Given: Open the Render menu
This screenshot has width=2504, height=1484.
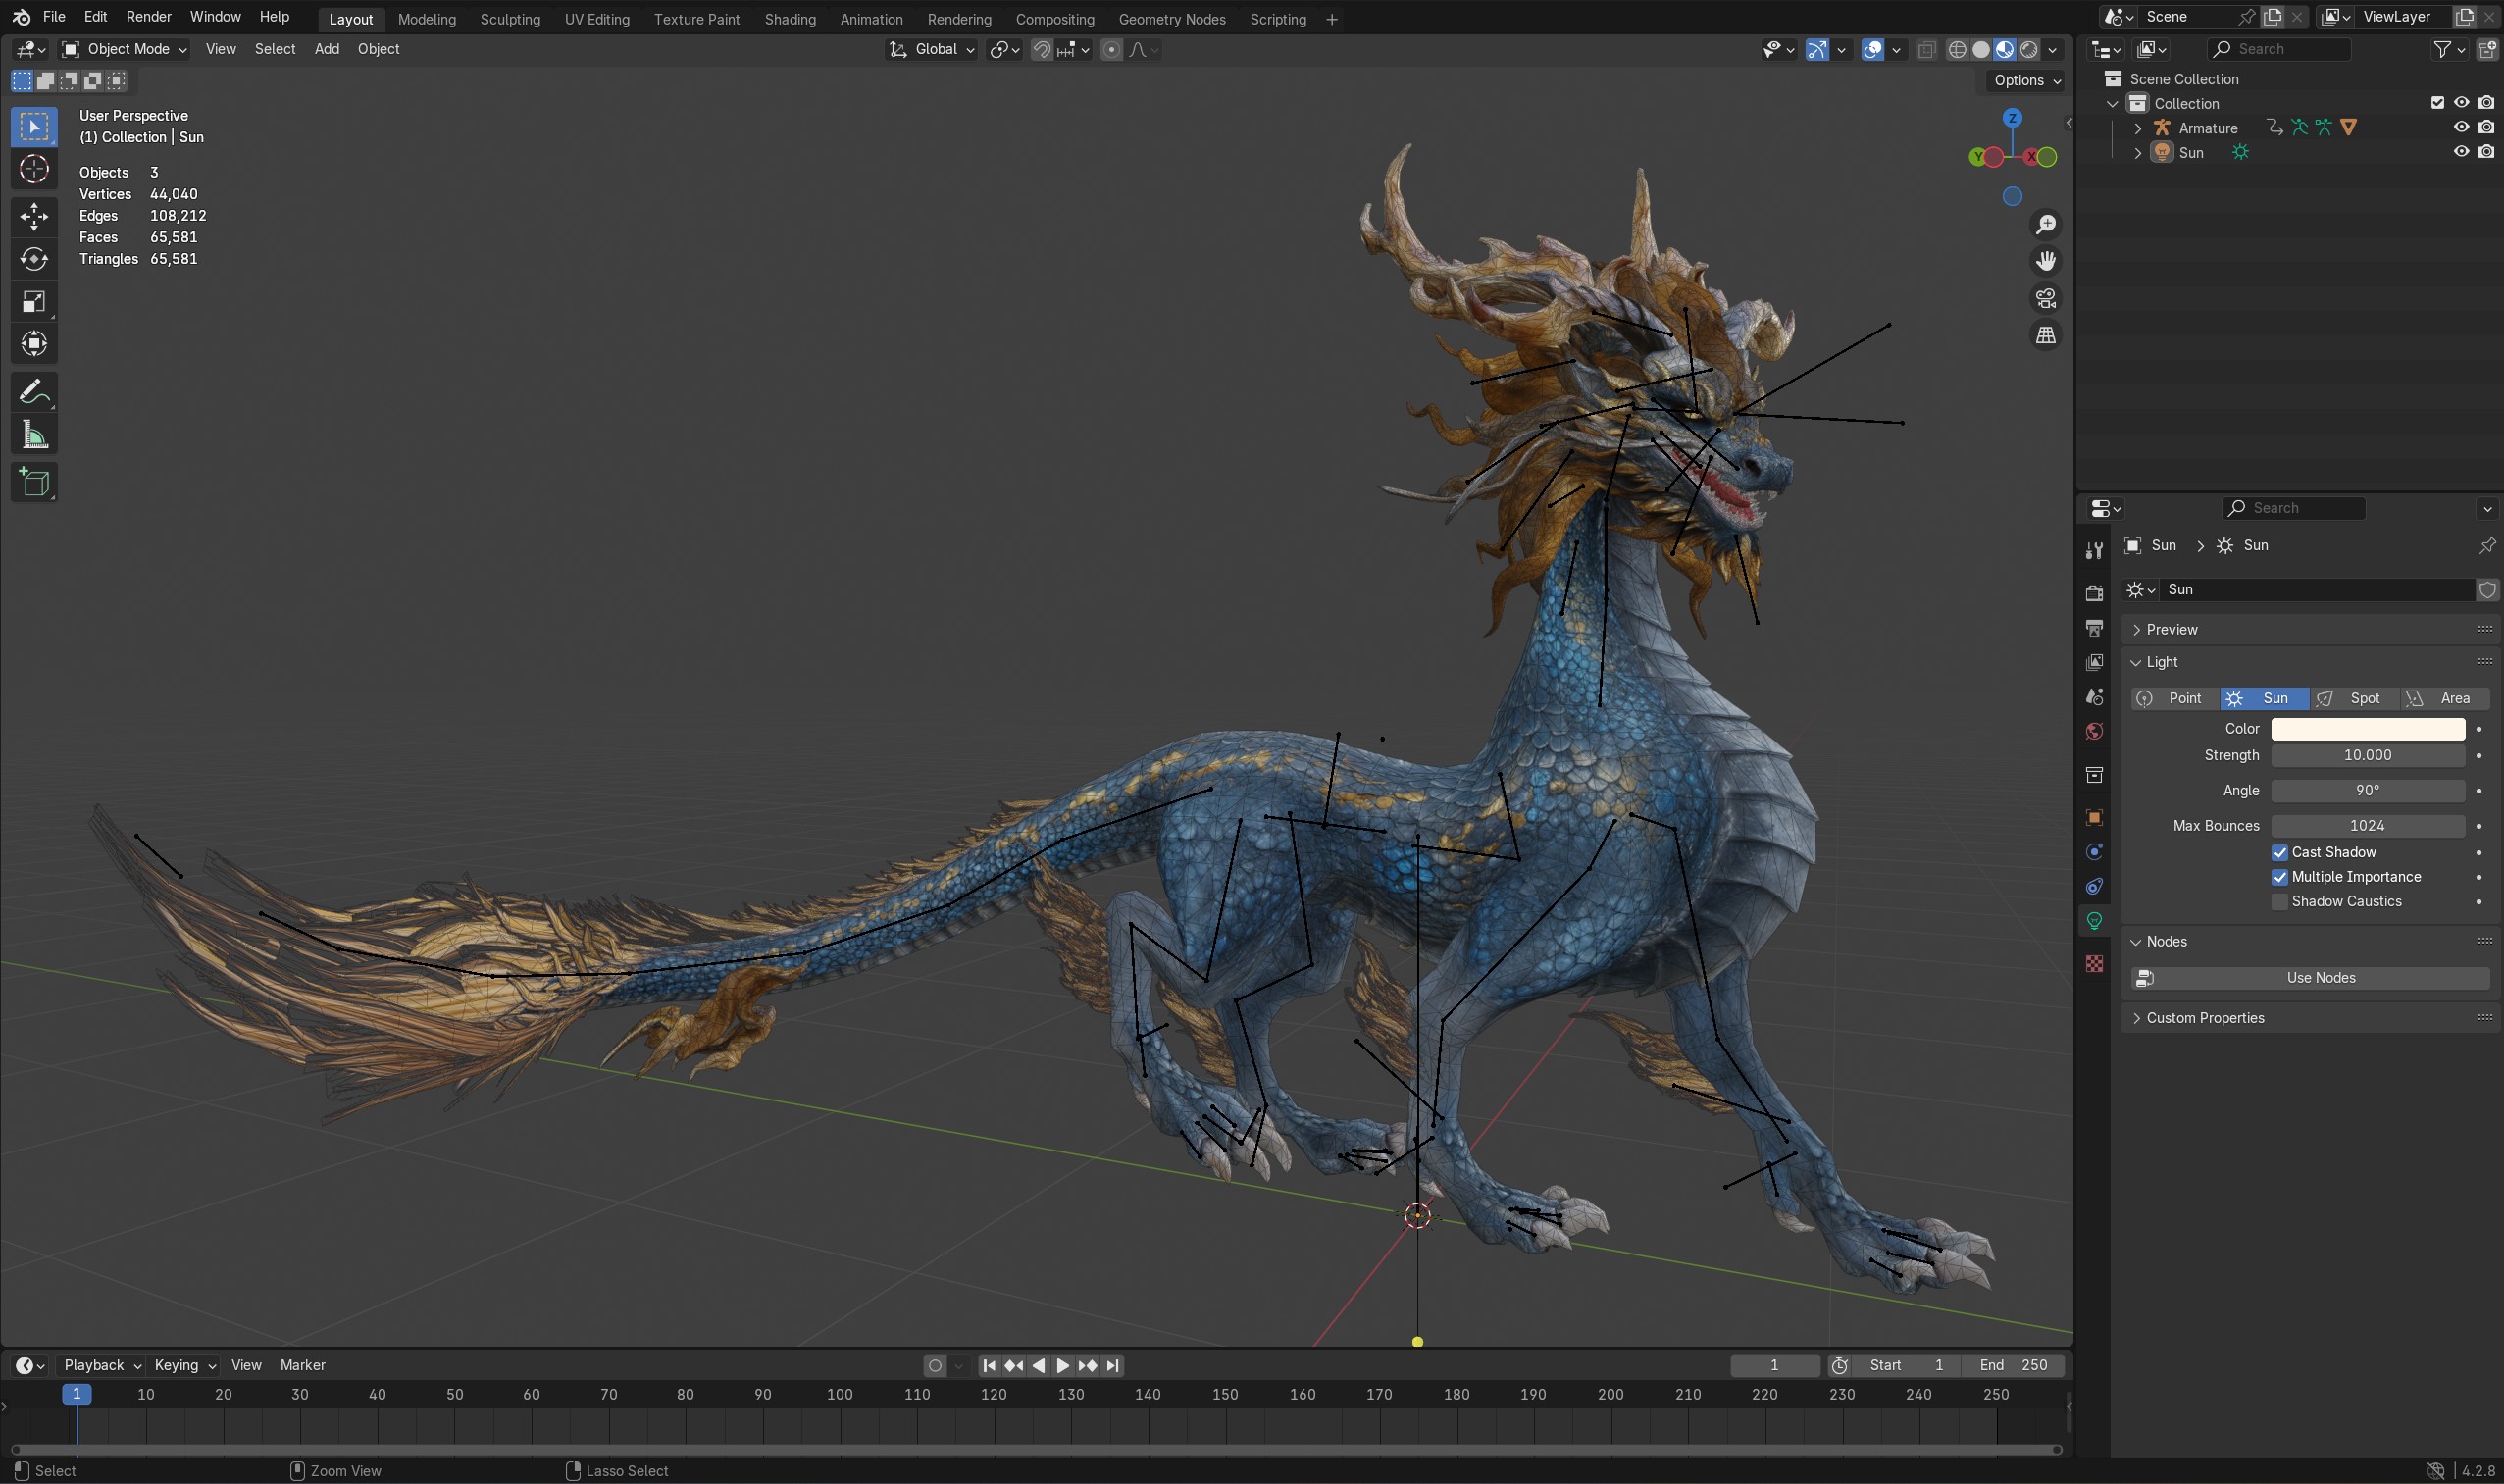Looking at the screenshot, I should [148, 17].
